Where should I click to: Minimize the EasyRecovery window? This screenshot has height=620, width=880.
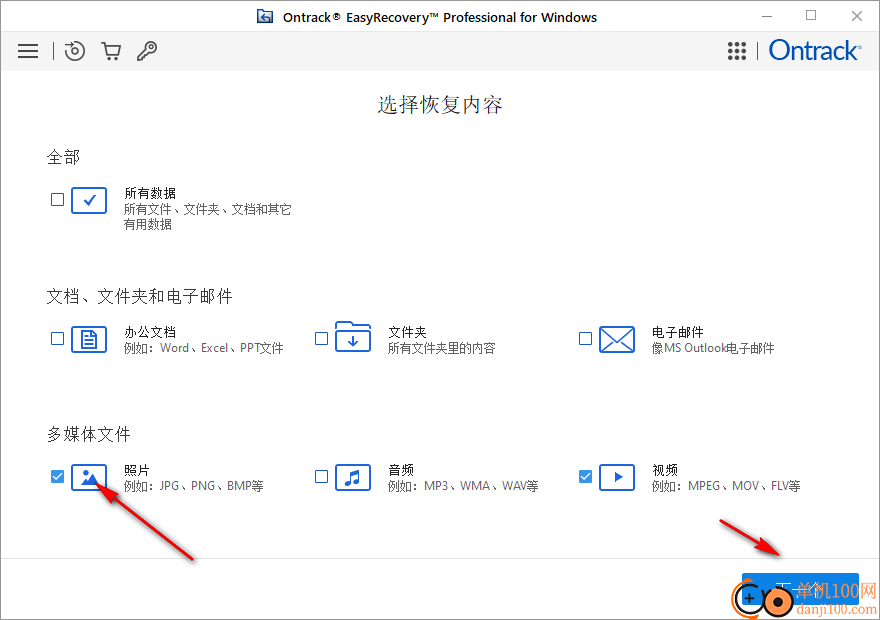[767, 16]
